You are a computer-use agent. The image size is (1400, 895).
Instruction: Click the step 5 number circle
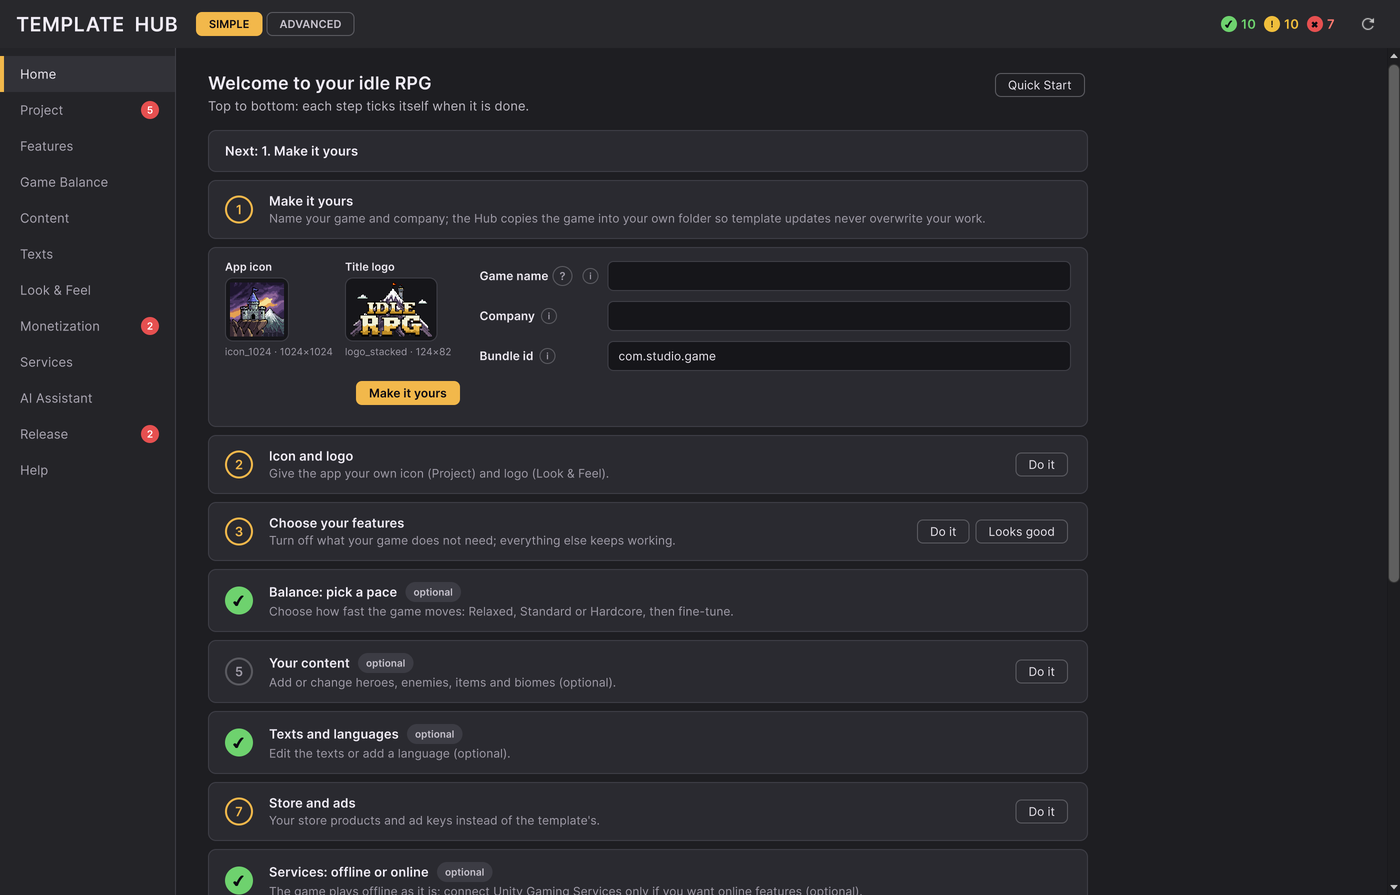239,672
